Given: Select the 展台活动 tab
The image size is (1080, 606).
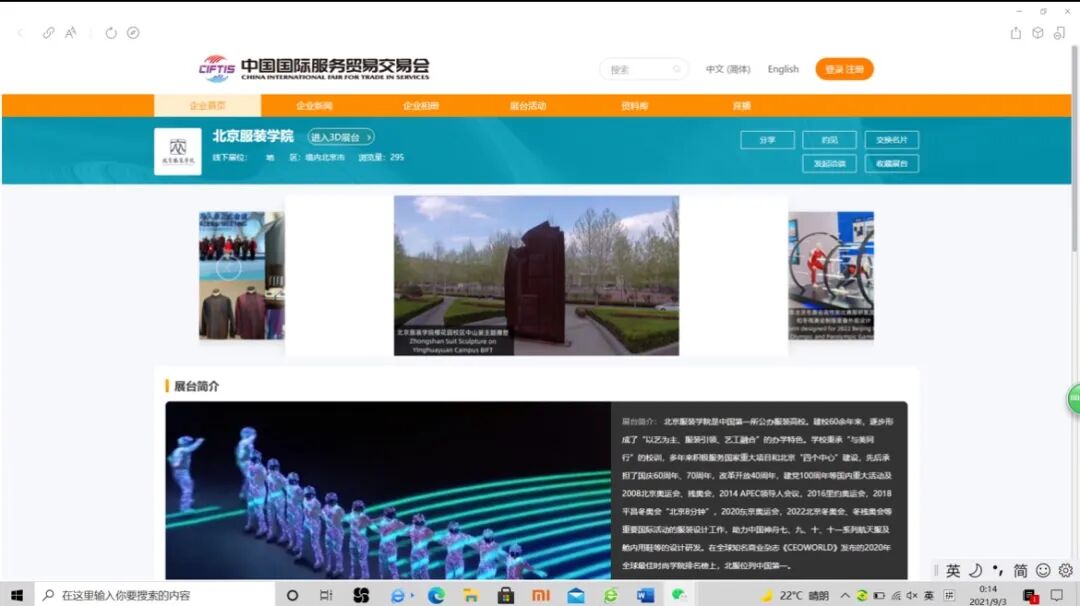Looking at the screenshot, I should [528, 105].
